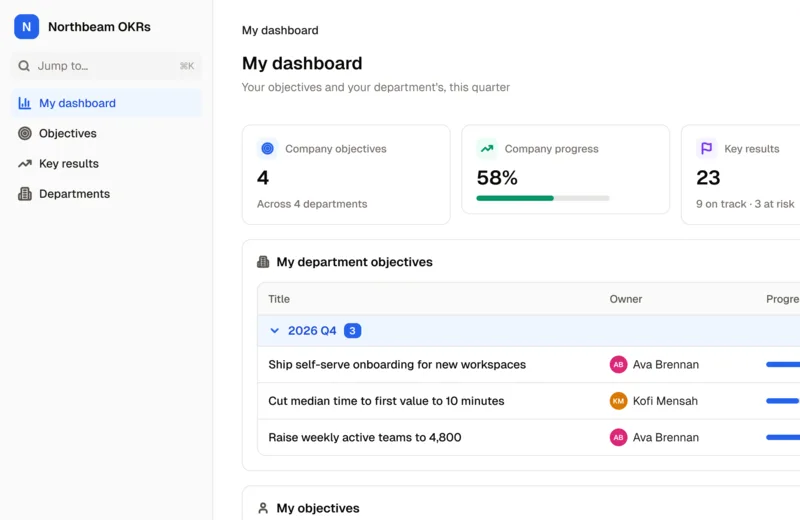
Task: Click Ava Brennan's avatar in weekly active teams row
Action: [618, 437]
